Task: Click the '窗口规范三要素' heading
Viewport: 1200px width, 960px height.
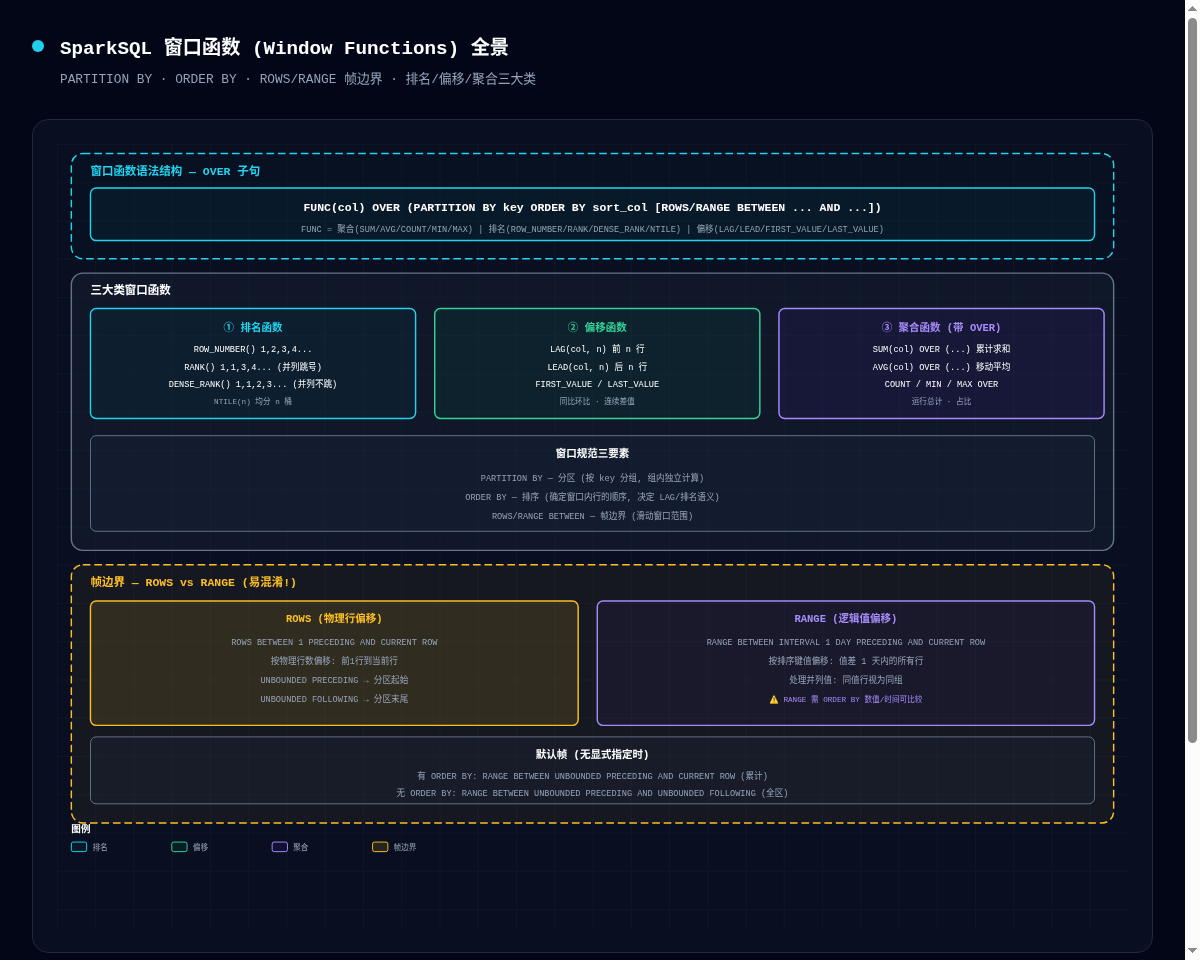Action: click(592, 453)
